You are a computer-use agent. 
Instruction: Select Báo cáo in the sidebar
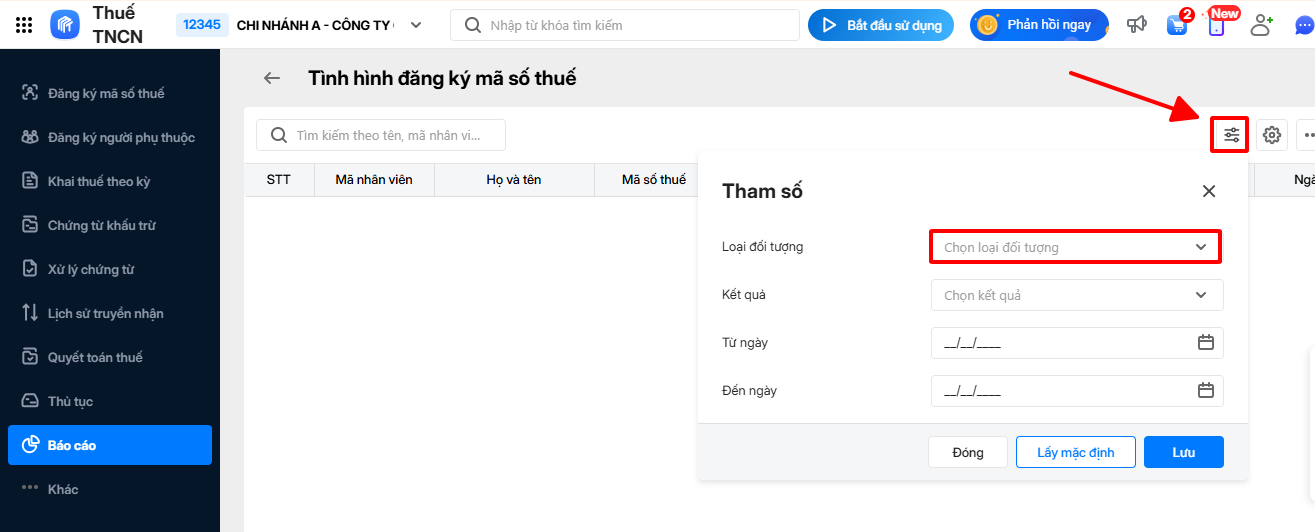point(110,445)
